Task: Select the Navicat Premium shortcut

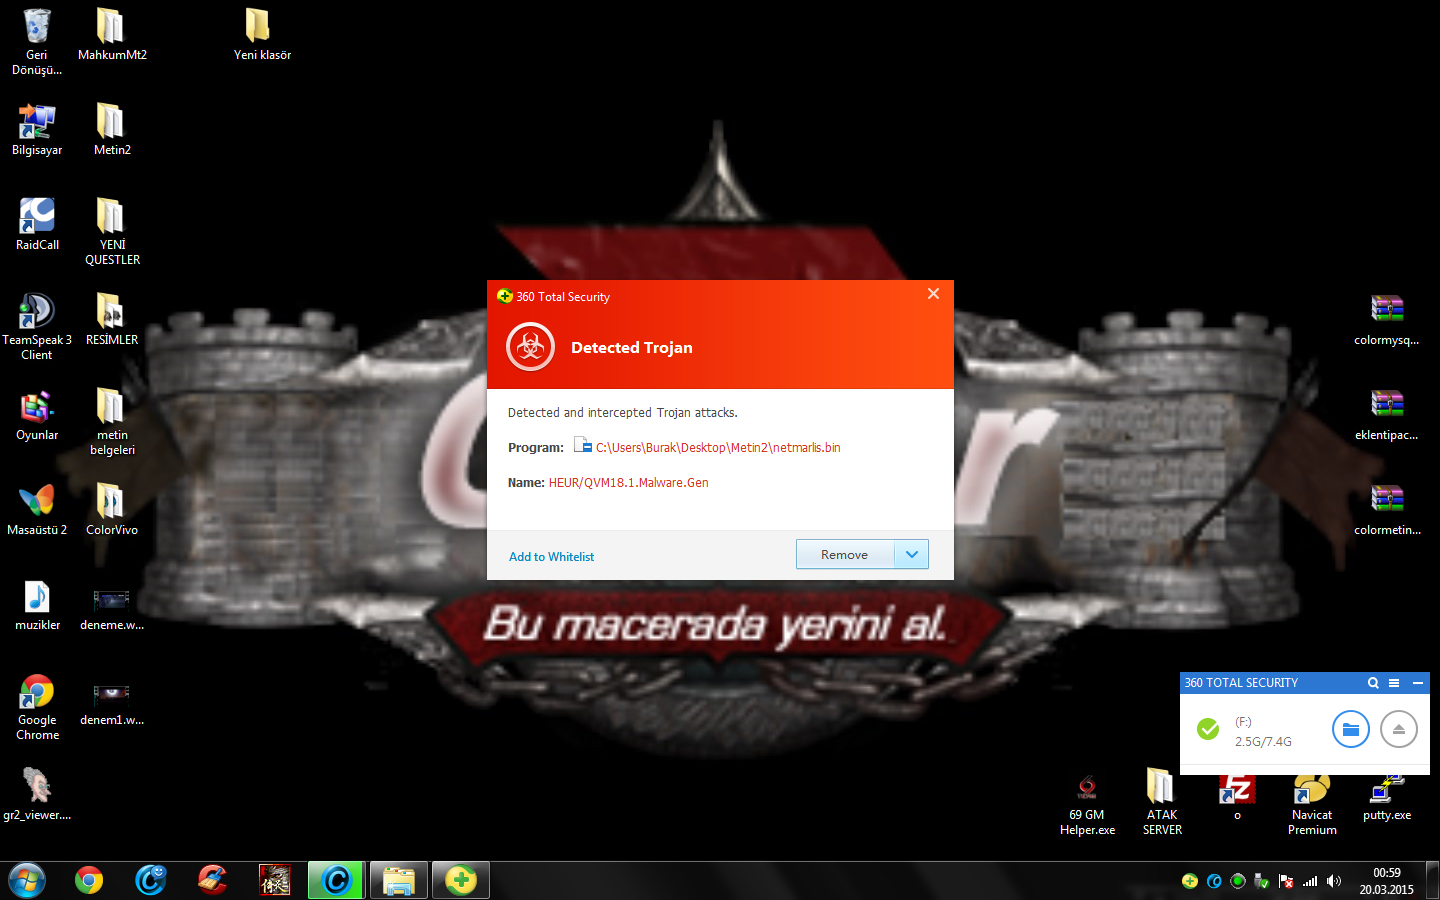Action: tap(1312, 806)
